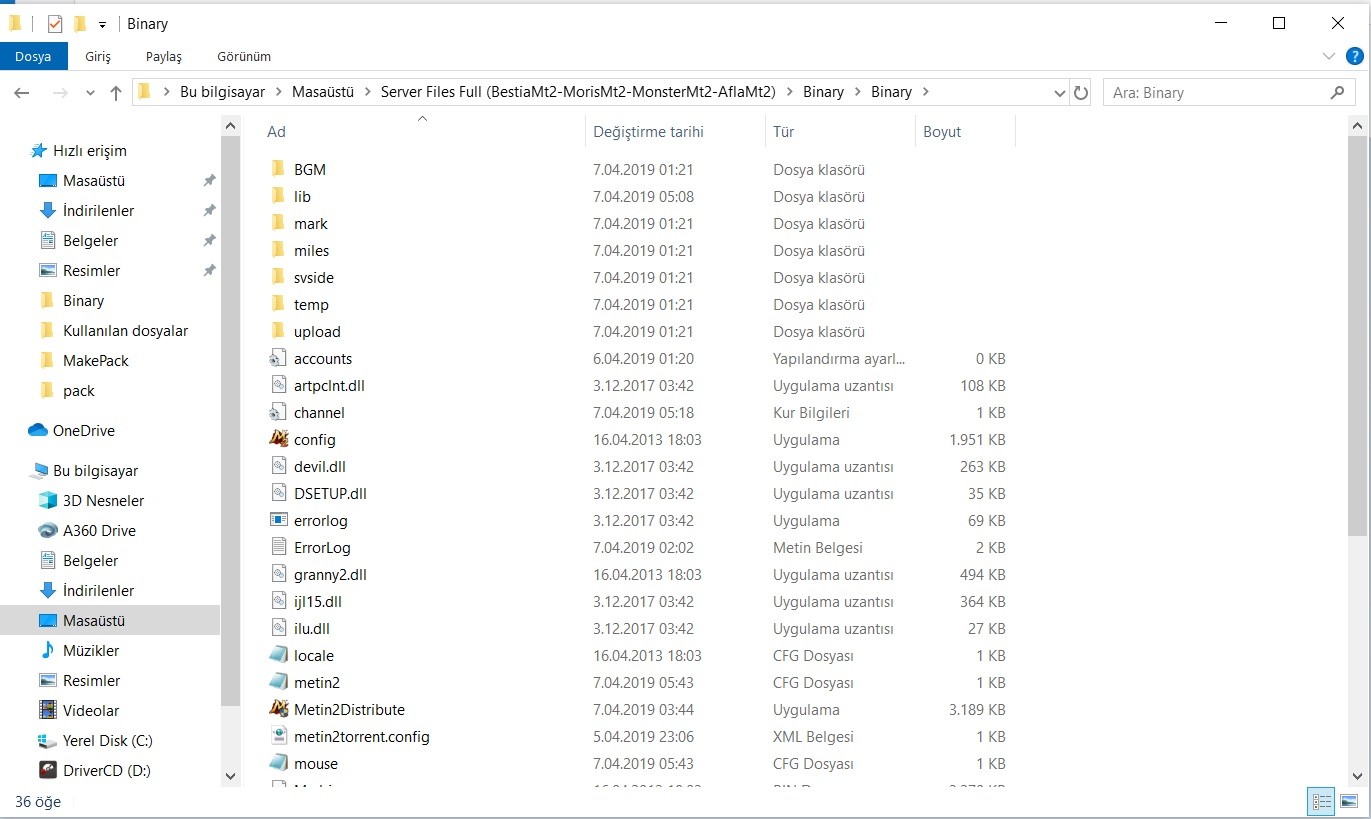Click the Hızlı erişim star icon

pos(38,150)
